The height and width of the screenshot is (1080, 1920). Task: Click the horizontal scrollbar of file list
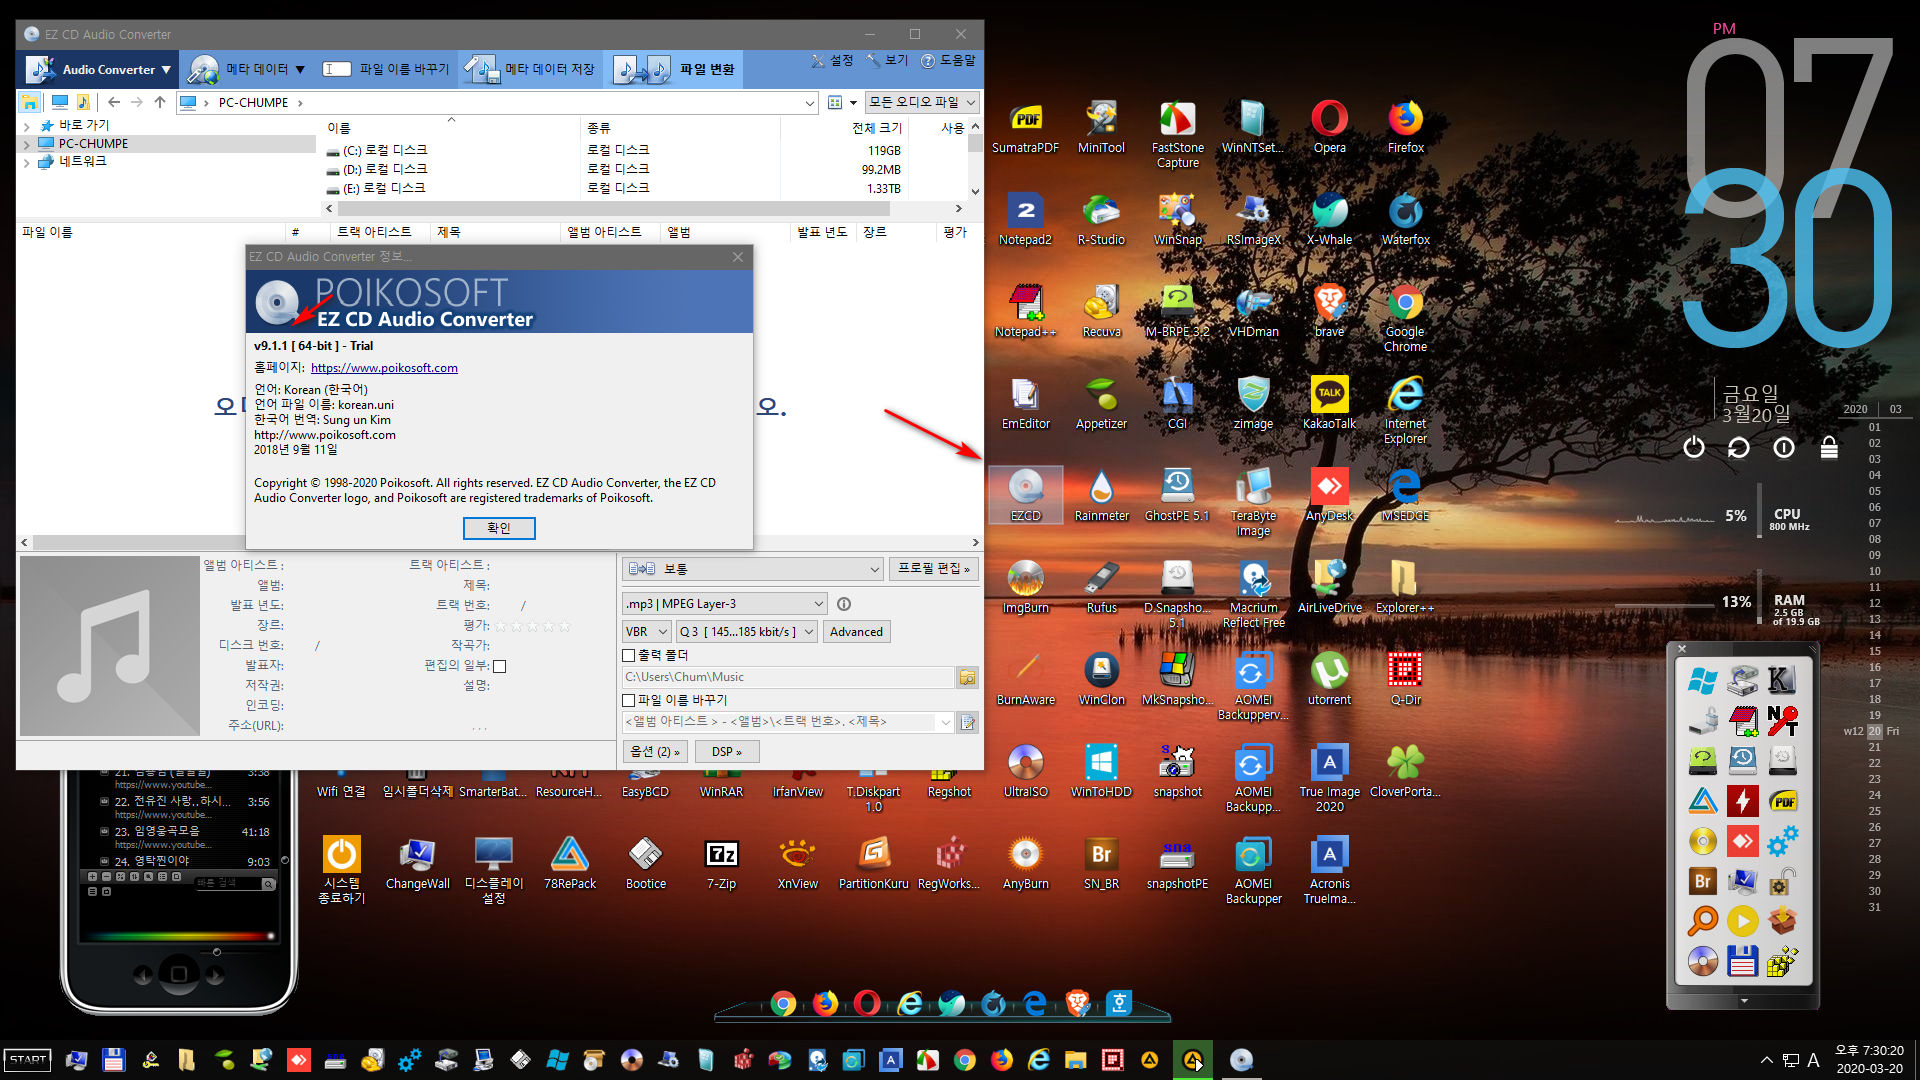pyautogui.click(x=500, y=542)
